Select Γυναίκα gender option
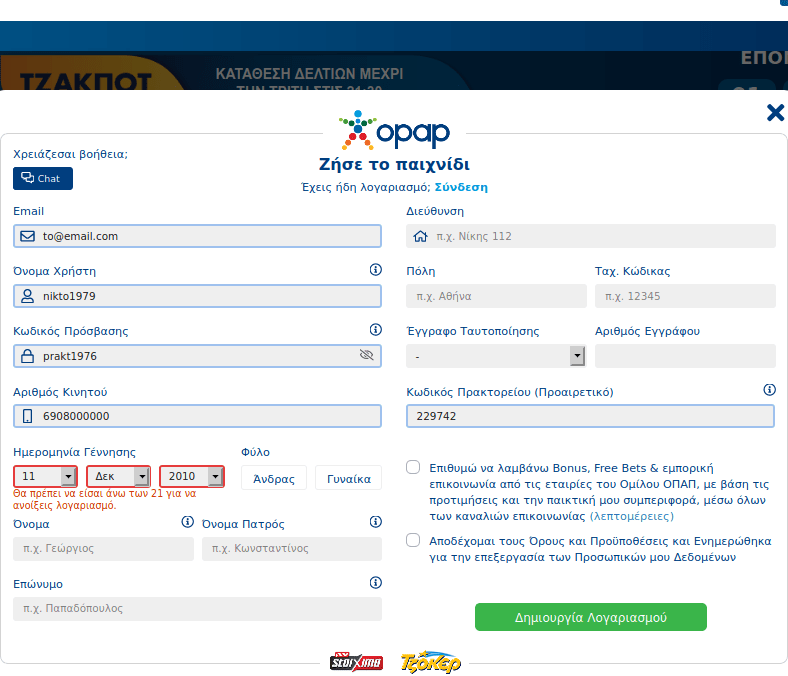This screenshot has width=788, height=676. 349,478
